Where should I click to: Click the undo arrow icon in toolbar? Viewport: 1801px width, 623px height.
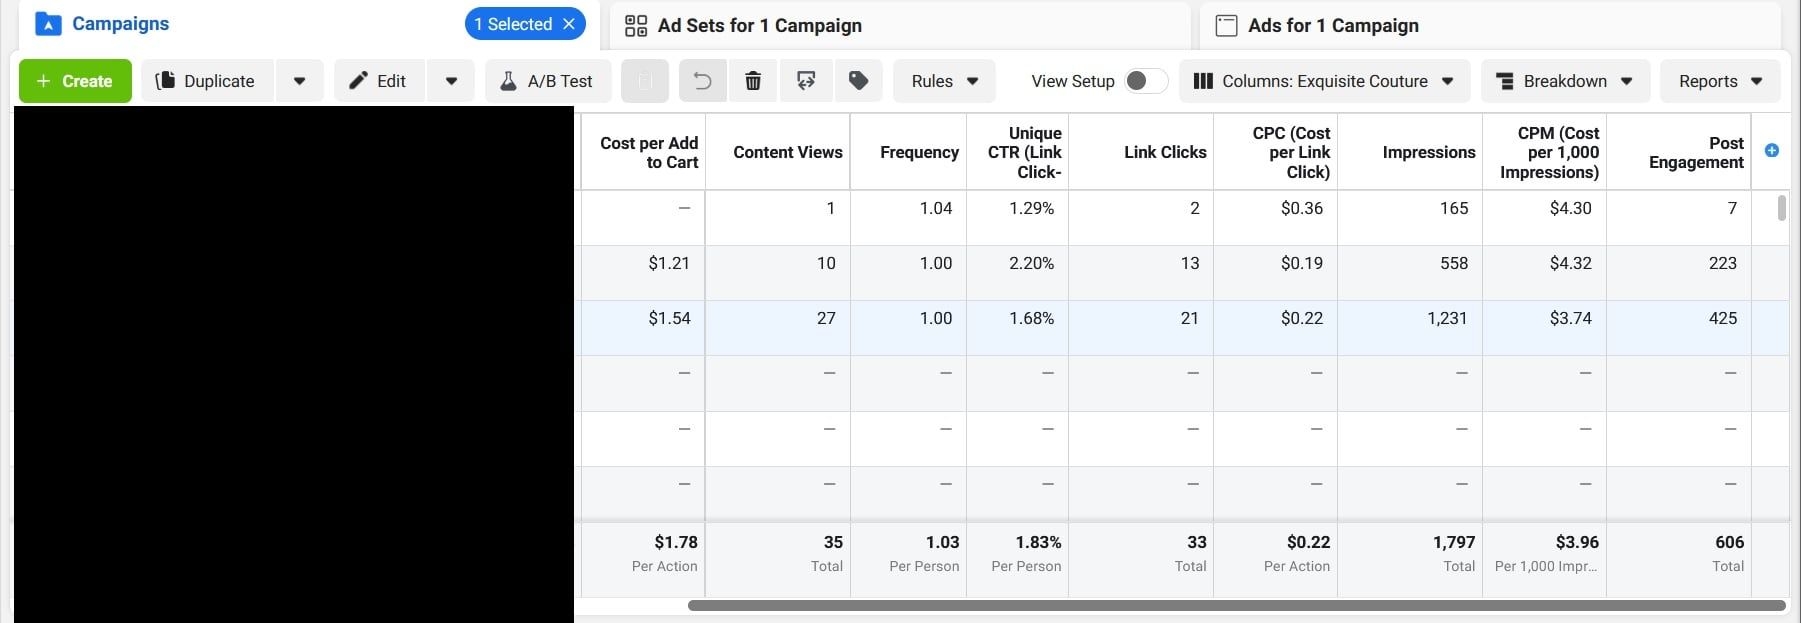(x=702, y=81)
